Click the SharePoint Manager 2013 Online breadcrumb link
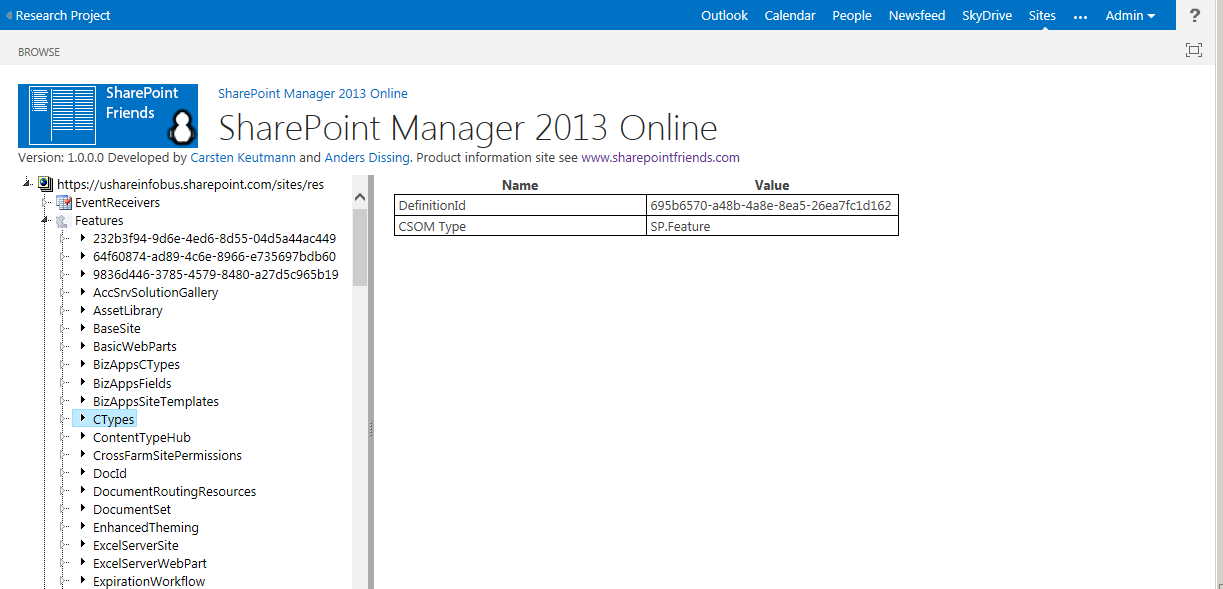 pos(313,94)
